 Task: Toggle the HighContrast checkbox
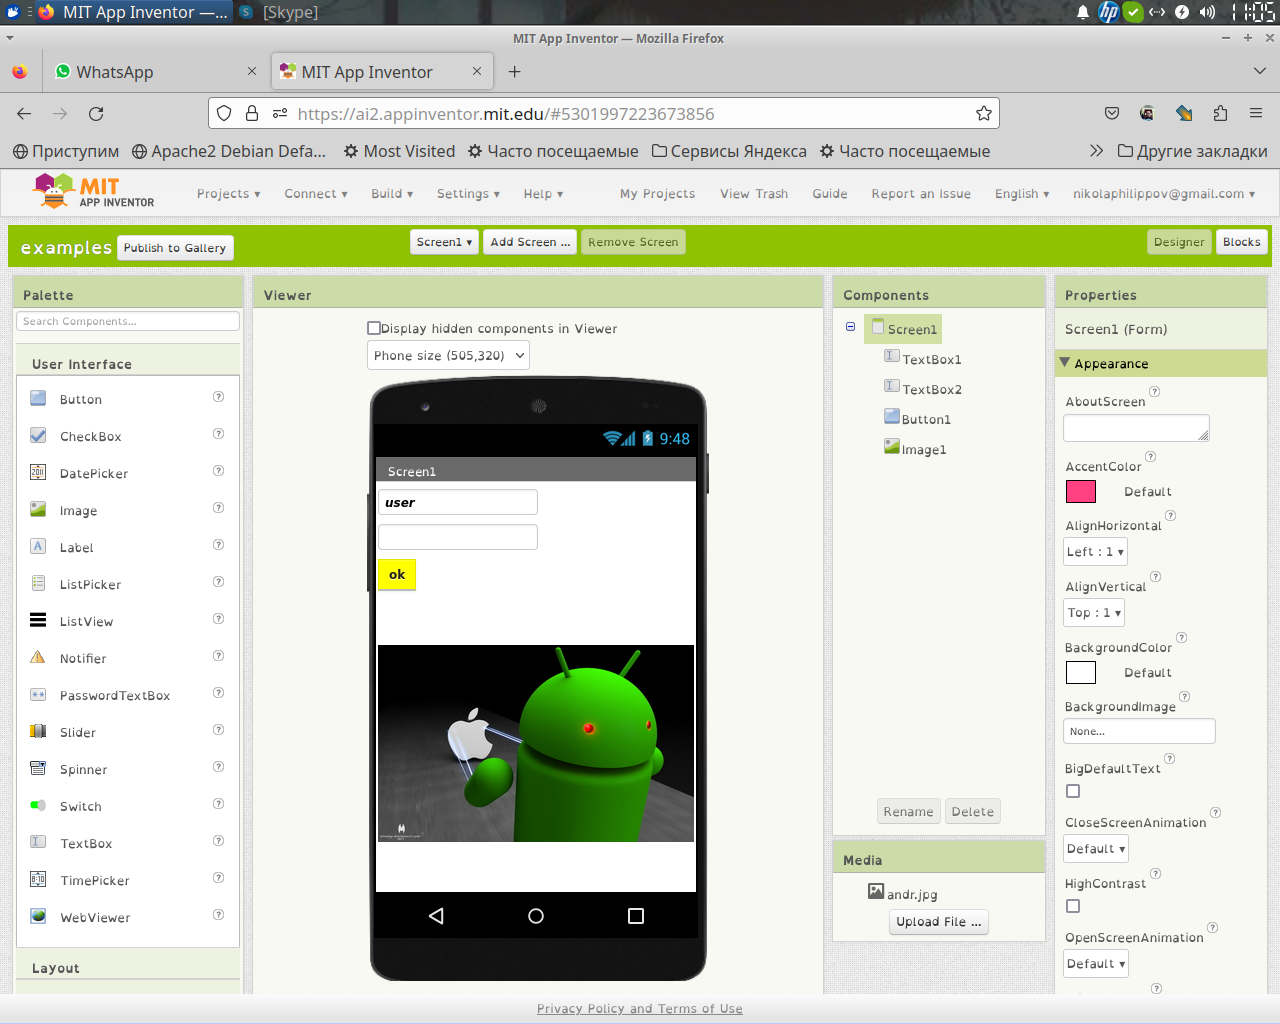(1073, 906)
